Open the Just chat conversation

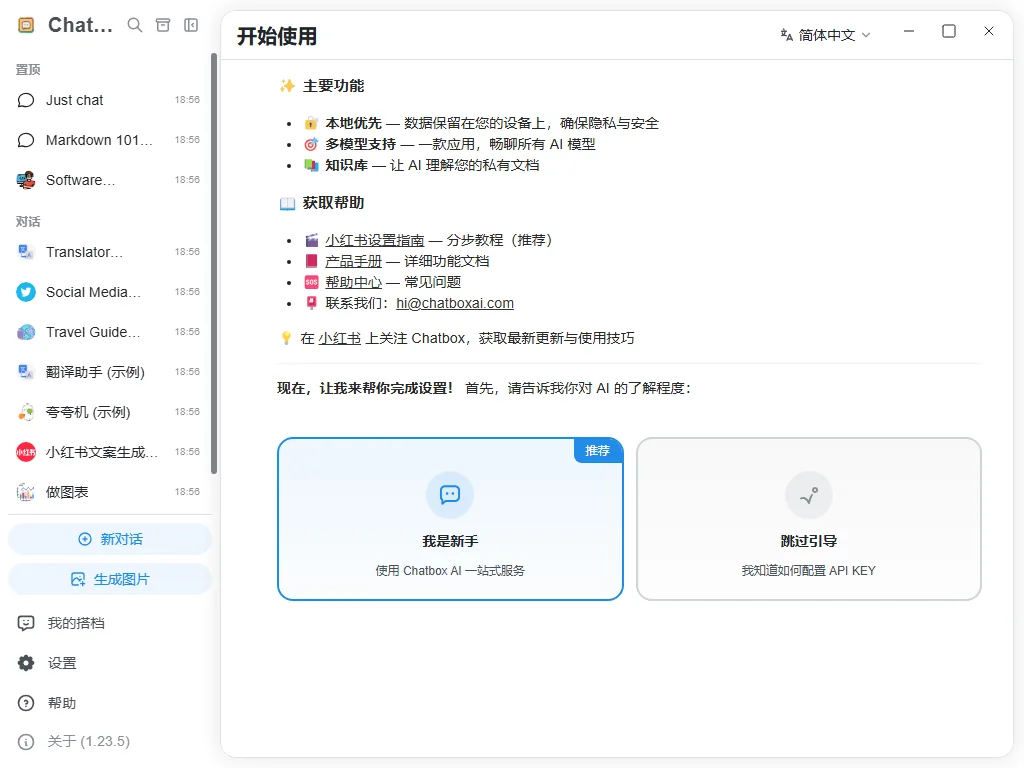coord(108,100)
